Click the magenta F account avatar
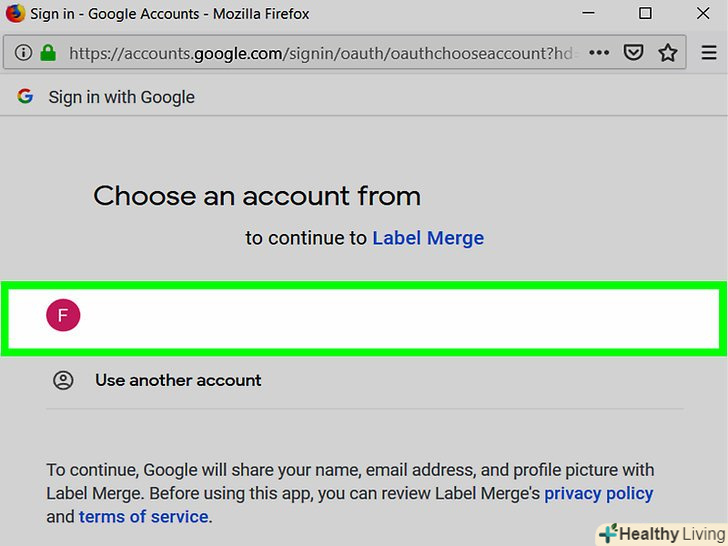This screenshot has width=728, height=546. 63,316
